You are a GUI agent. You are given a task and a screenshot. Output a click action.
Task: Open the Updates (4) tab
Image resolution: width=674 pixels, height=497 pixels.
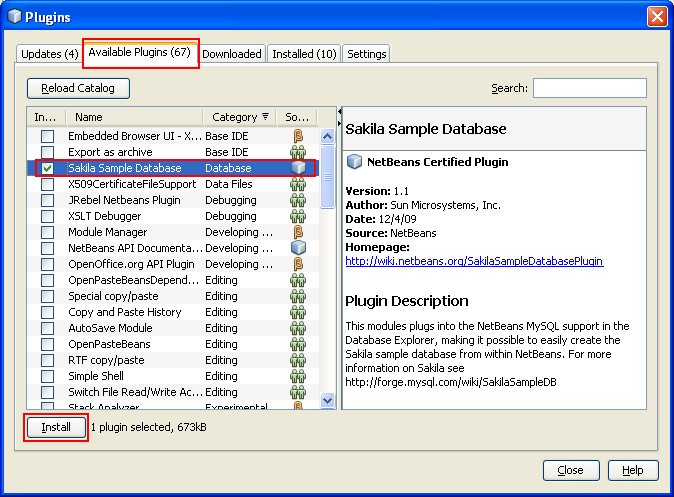[49, 54]
